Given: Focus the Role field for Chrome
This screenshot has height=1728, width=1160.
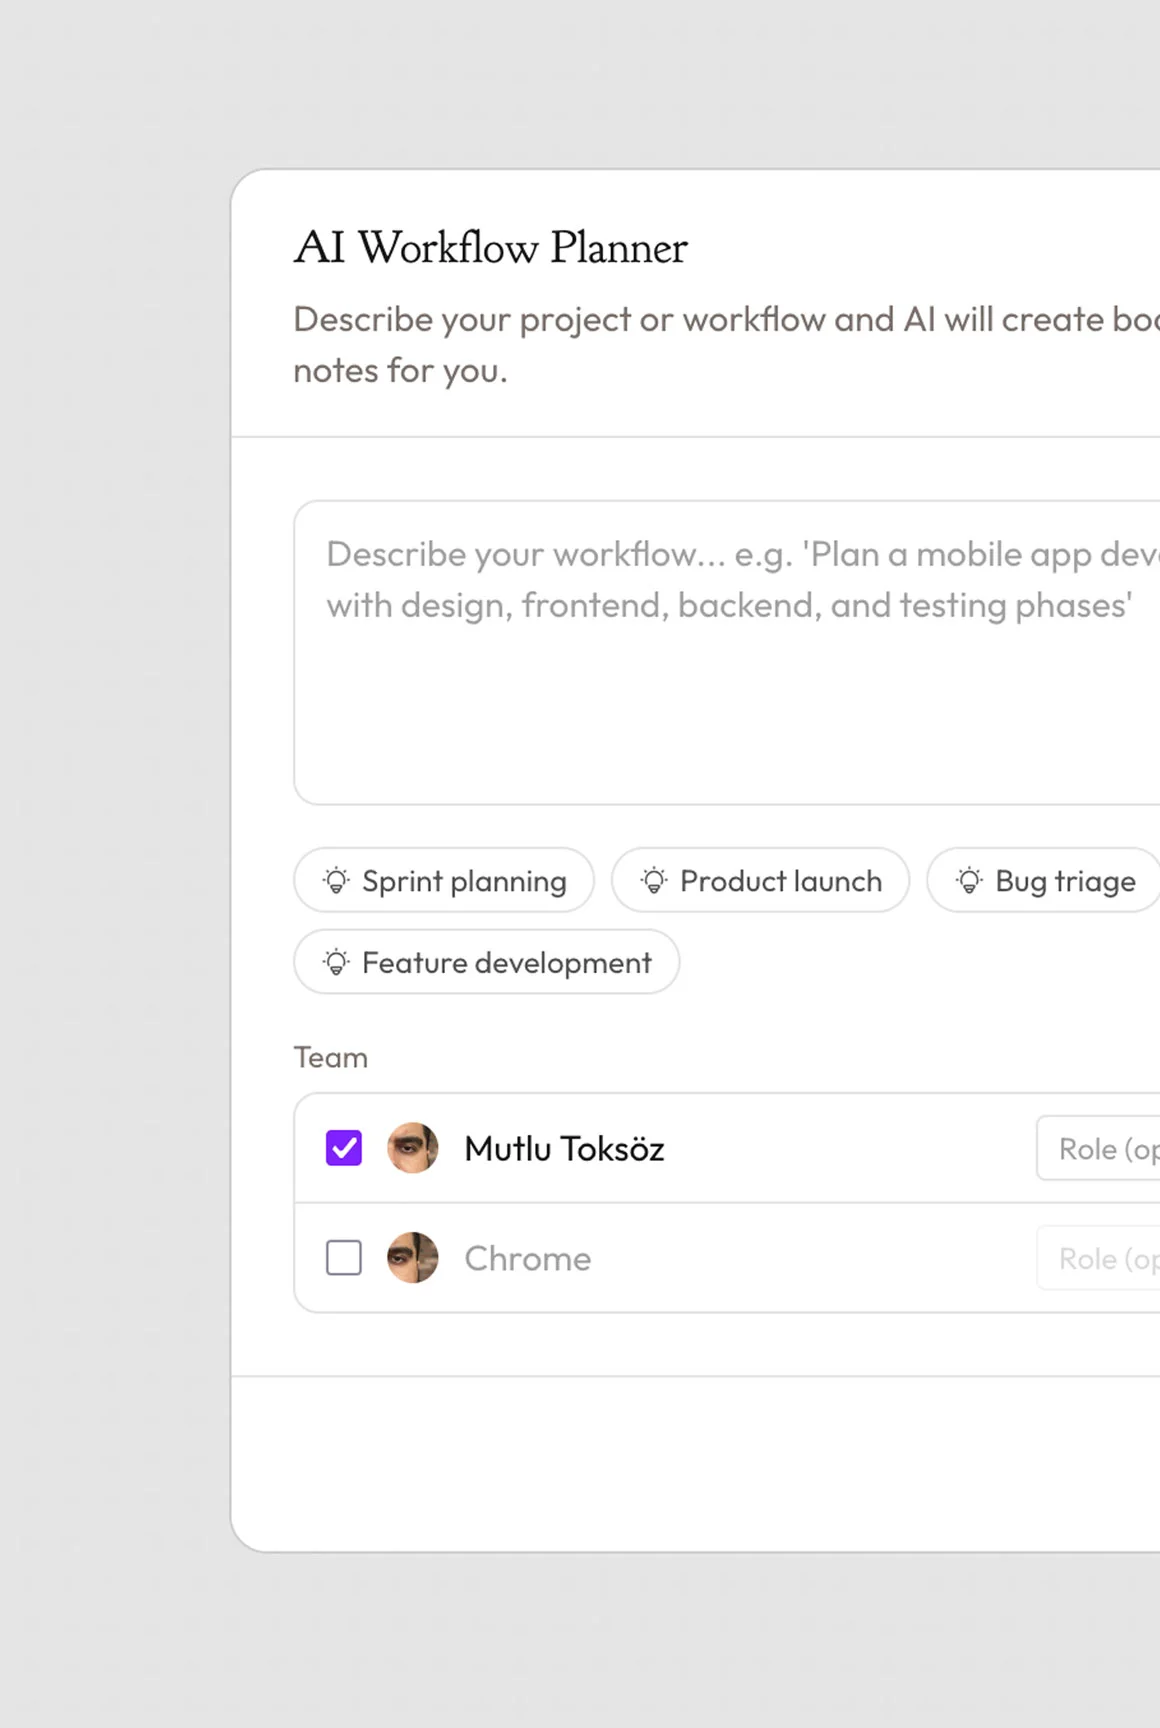Looking at the screenshot, I should (x=1100, y=1258).
